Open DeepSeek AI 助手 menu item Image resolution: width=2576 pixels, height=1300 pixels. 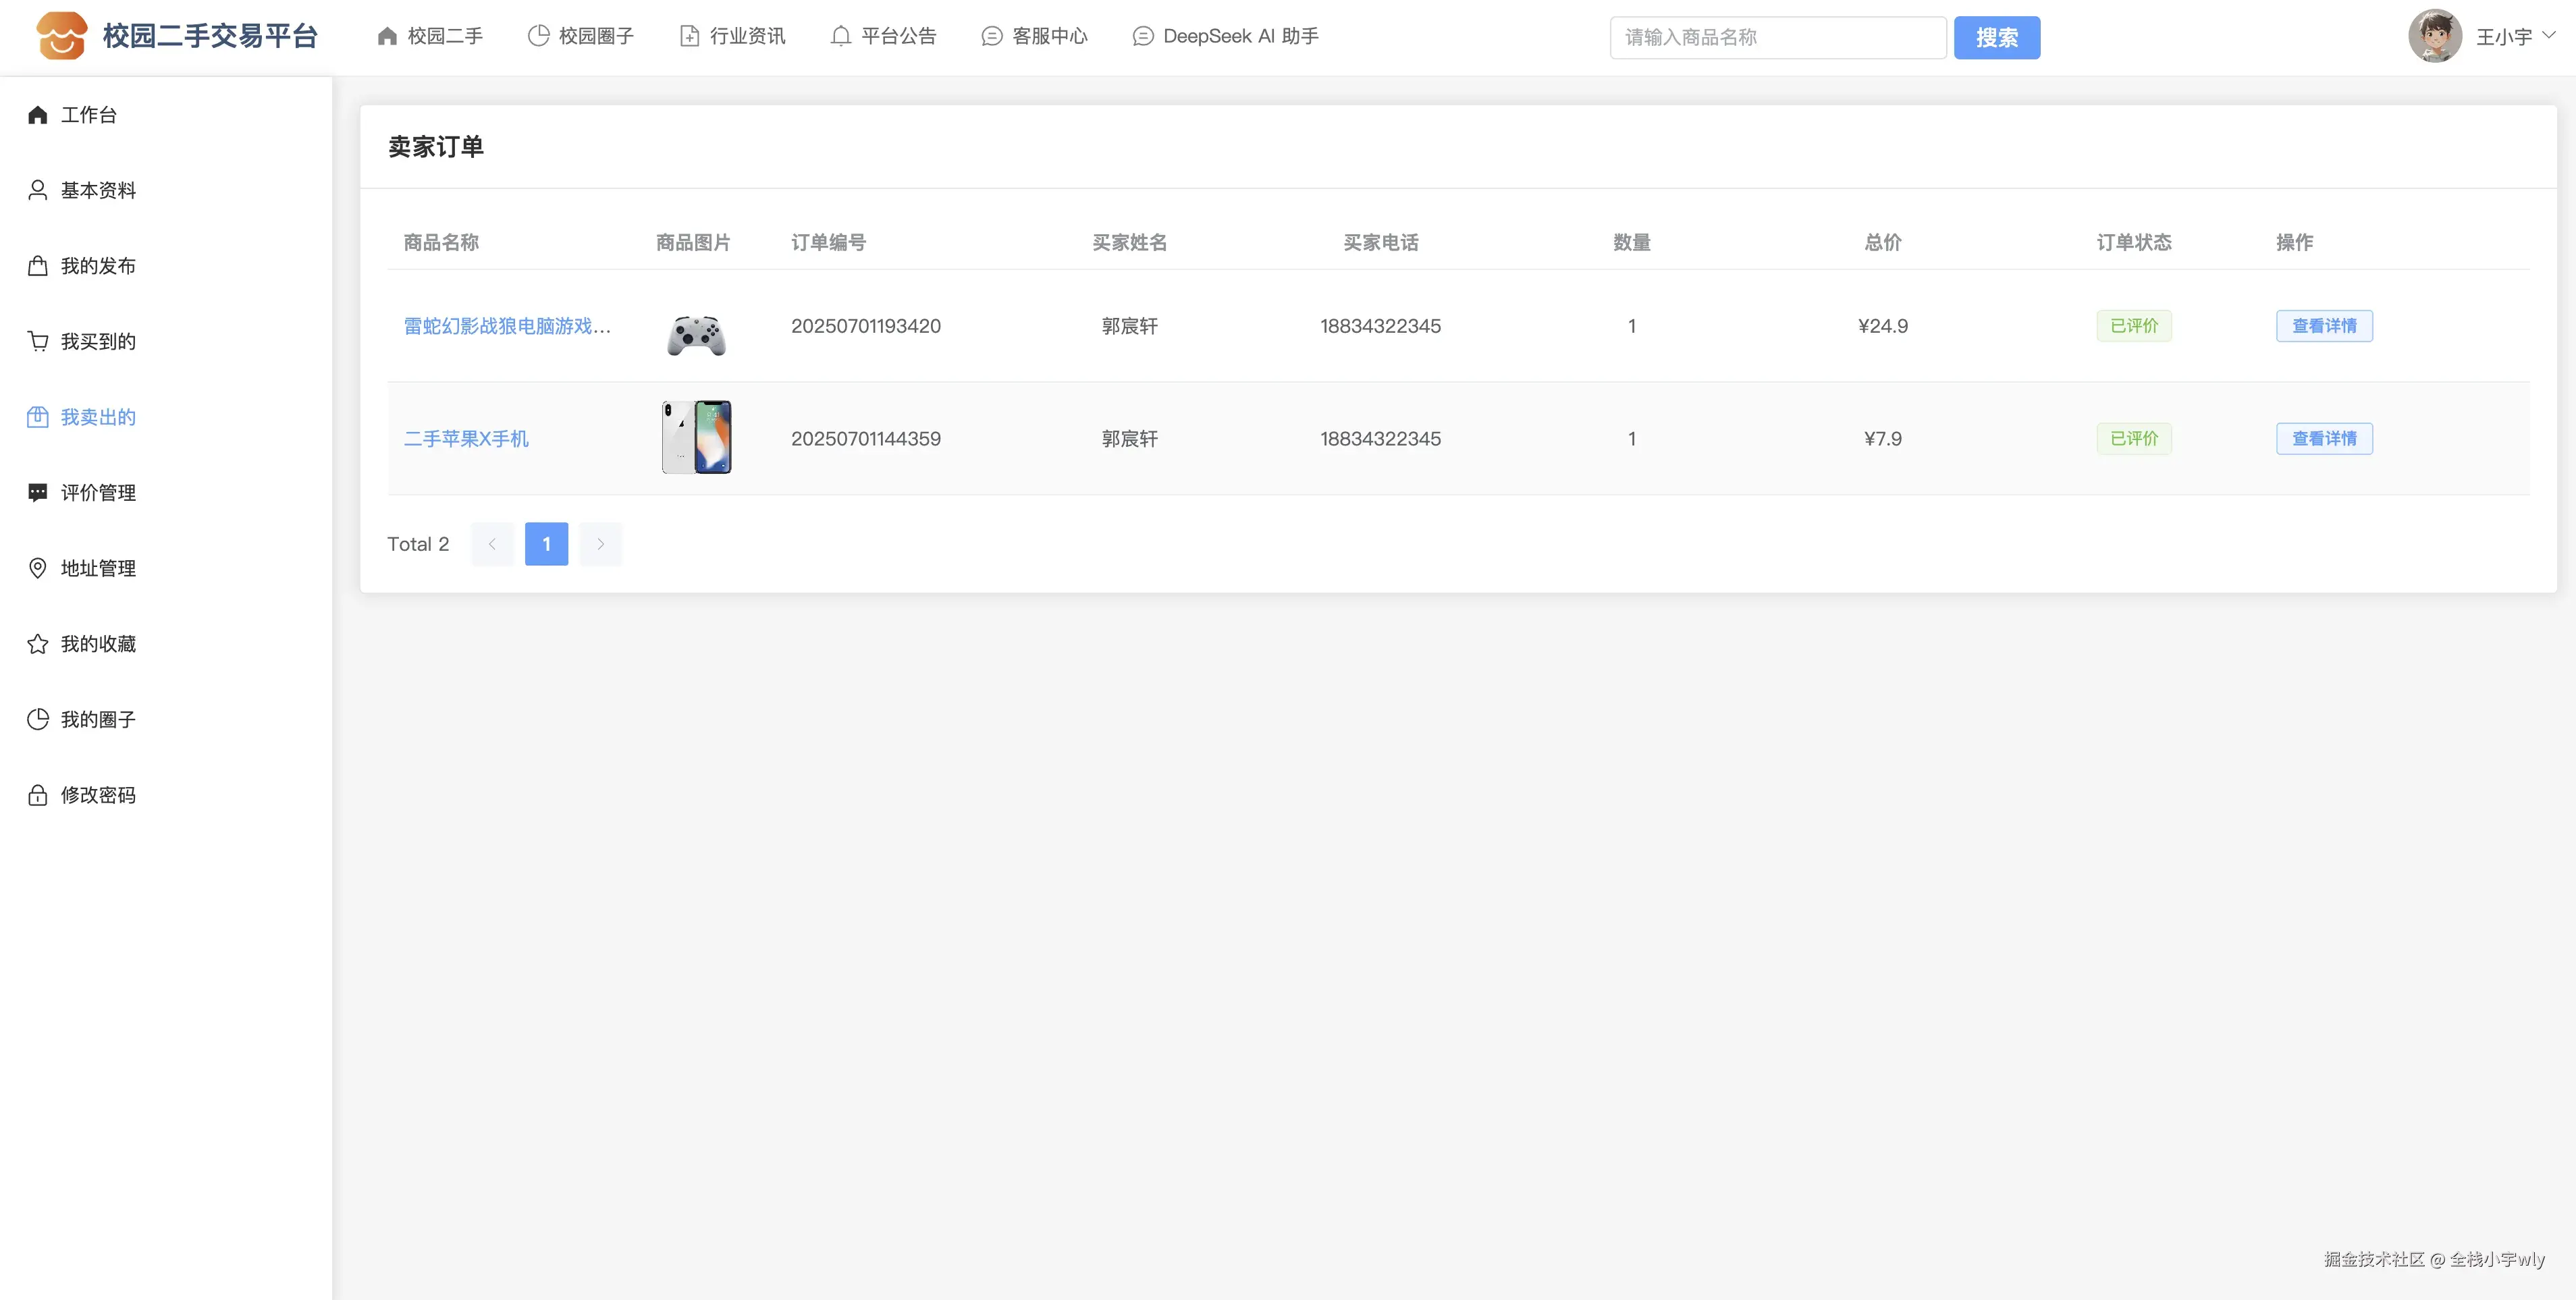[x=1225, y=36]
